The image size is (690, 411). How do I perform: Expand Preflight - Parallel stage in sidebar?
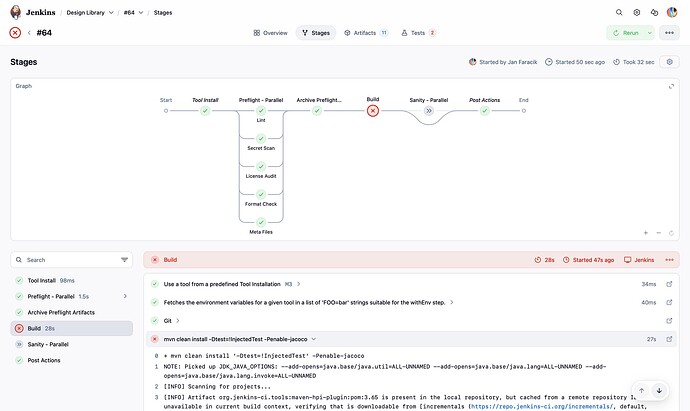[x=125, y=297]
